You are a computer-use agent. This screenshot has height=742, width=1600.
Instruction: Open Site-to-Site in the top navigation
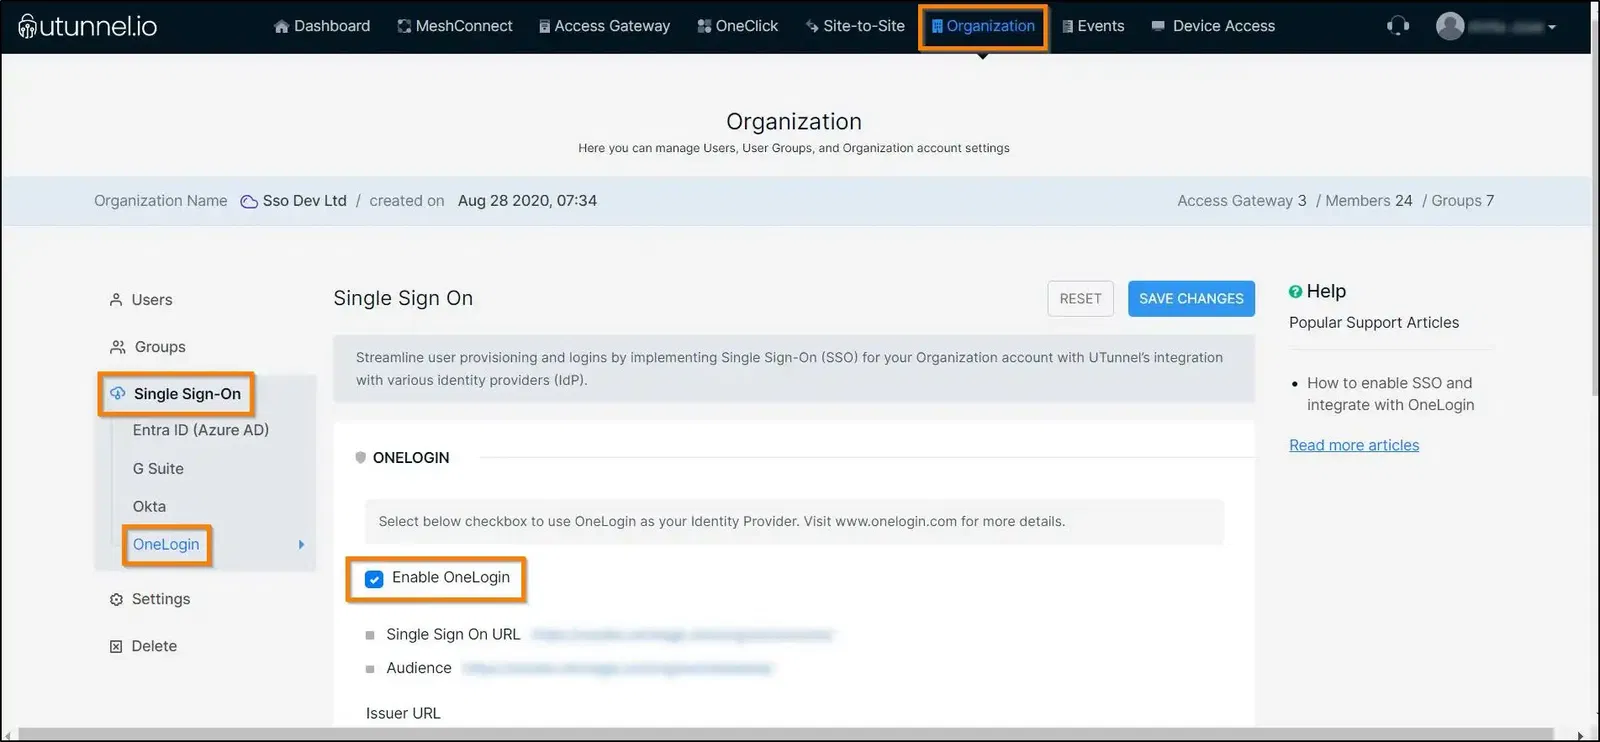pyautogui.click(x=855, y=26)
